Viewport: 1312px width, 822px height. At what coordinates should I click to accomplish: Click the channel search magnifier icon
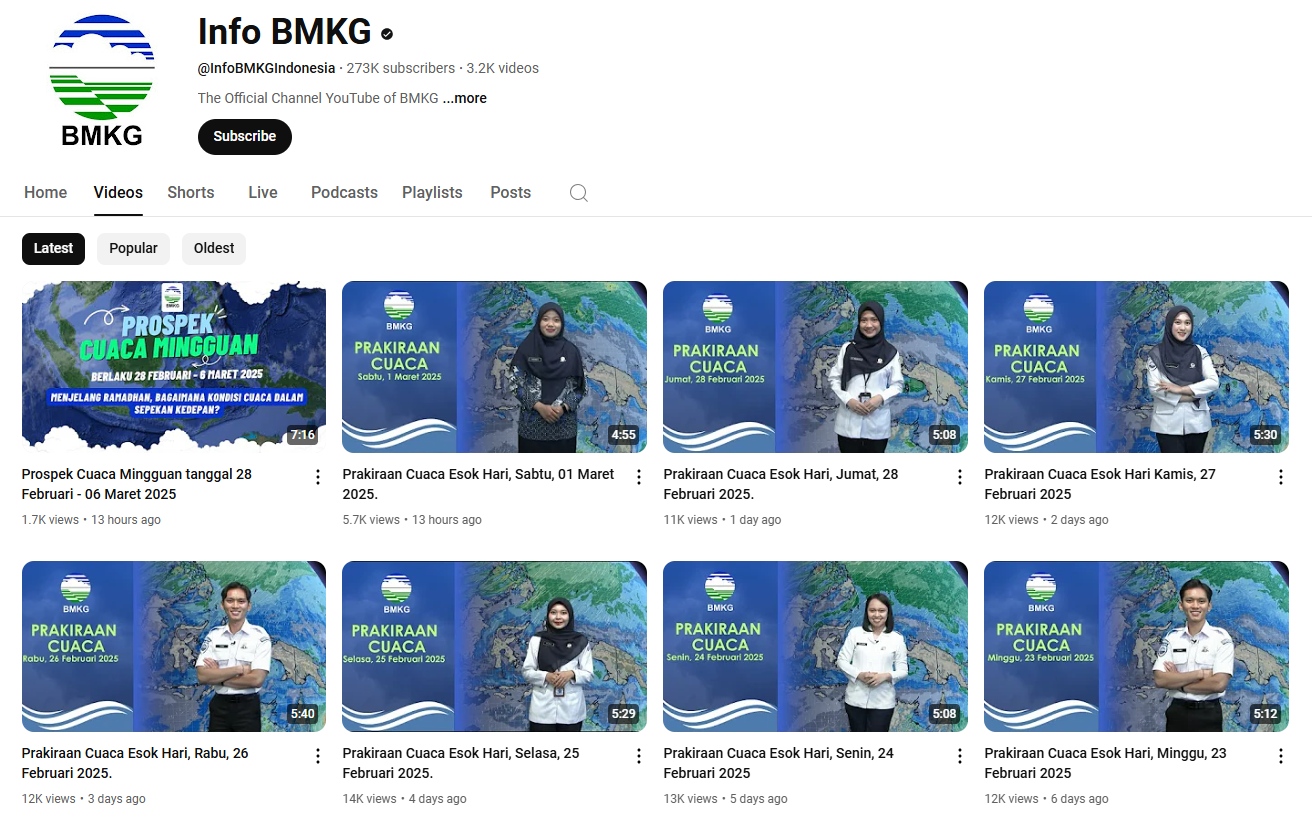[x=578, y=193]
